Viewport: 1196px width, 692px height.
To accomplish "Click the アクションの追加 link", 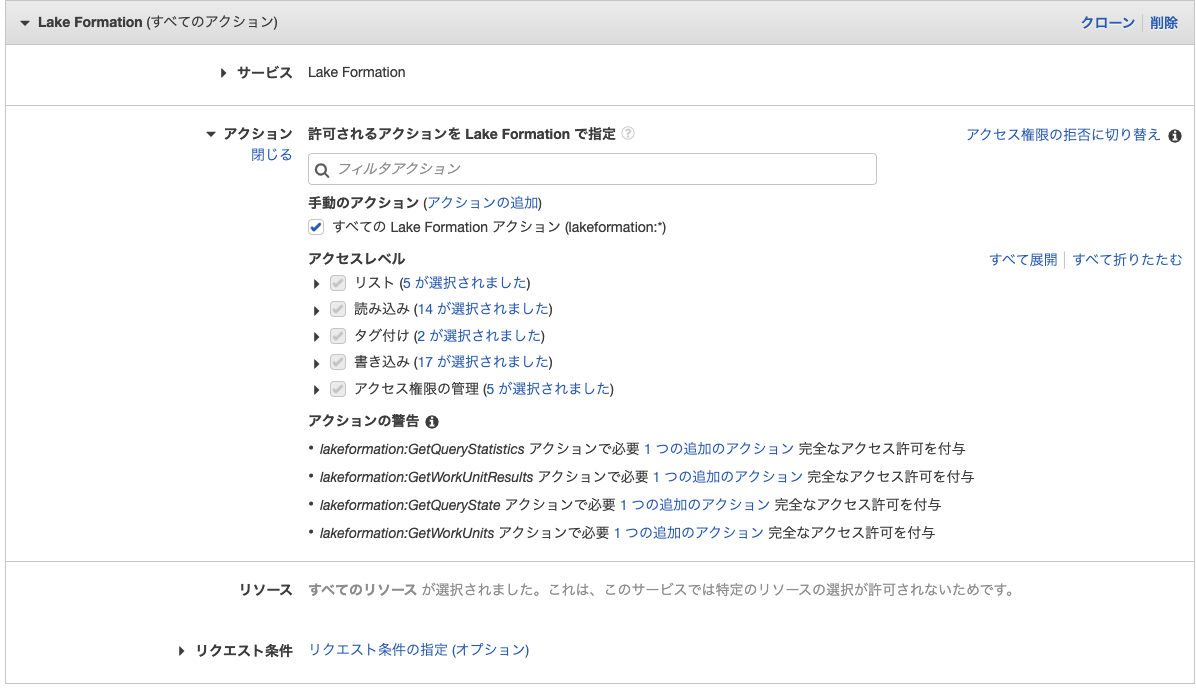I will 482,203.
